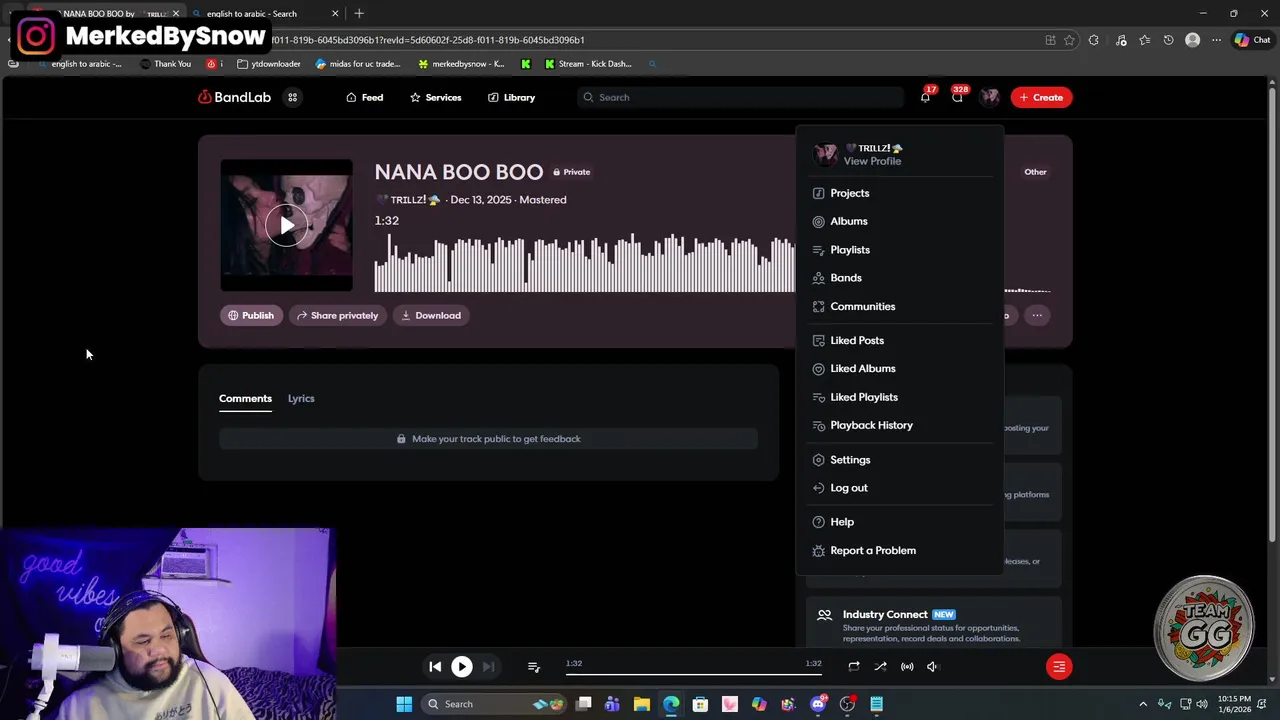The image size is (1280, 720).
Task: Play NANA BOO BOO from cover art
Action: [x=286, y=226]
